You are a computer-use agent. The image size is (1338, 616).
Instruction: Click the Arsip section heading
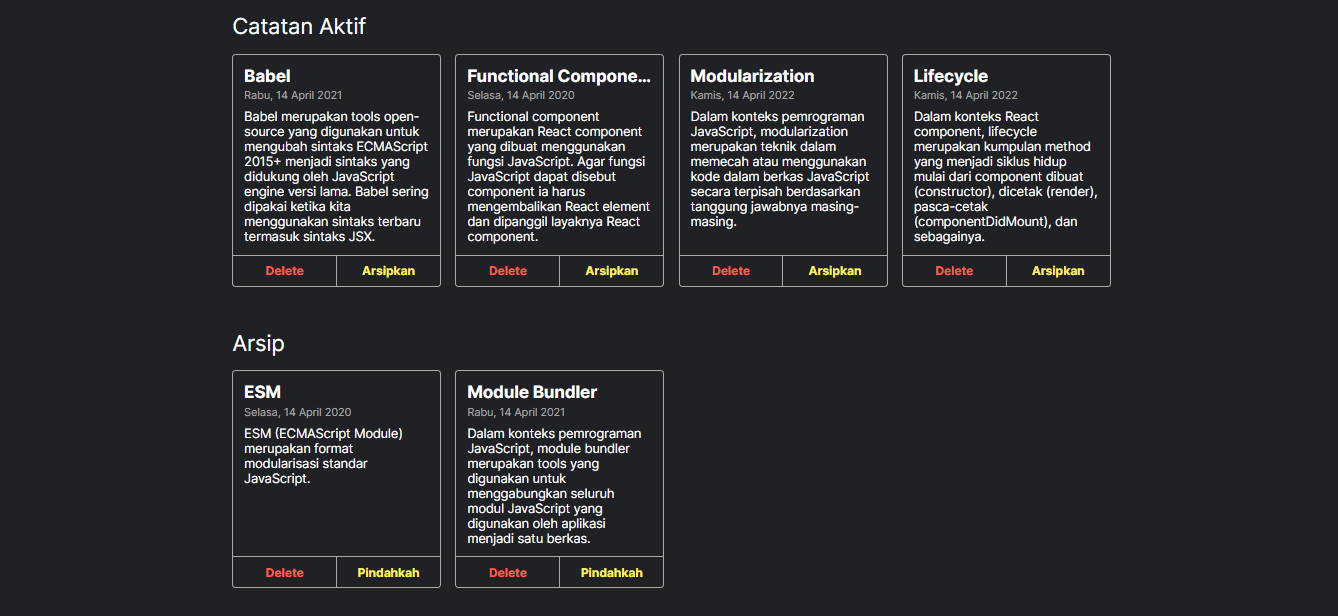click(x=258, y=343)
